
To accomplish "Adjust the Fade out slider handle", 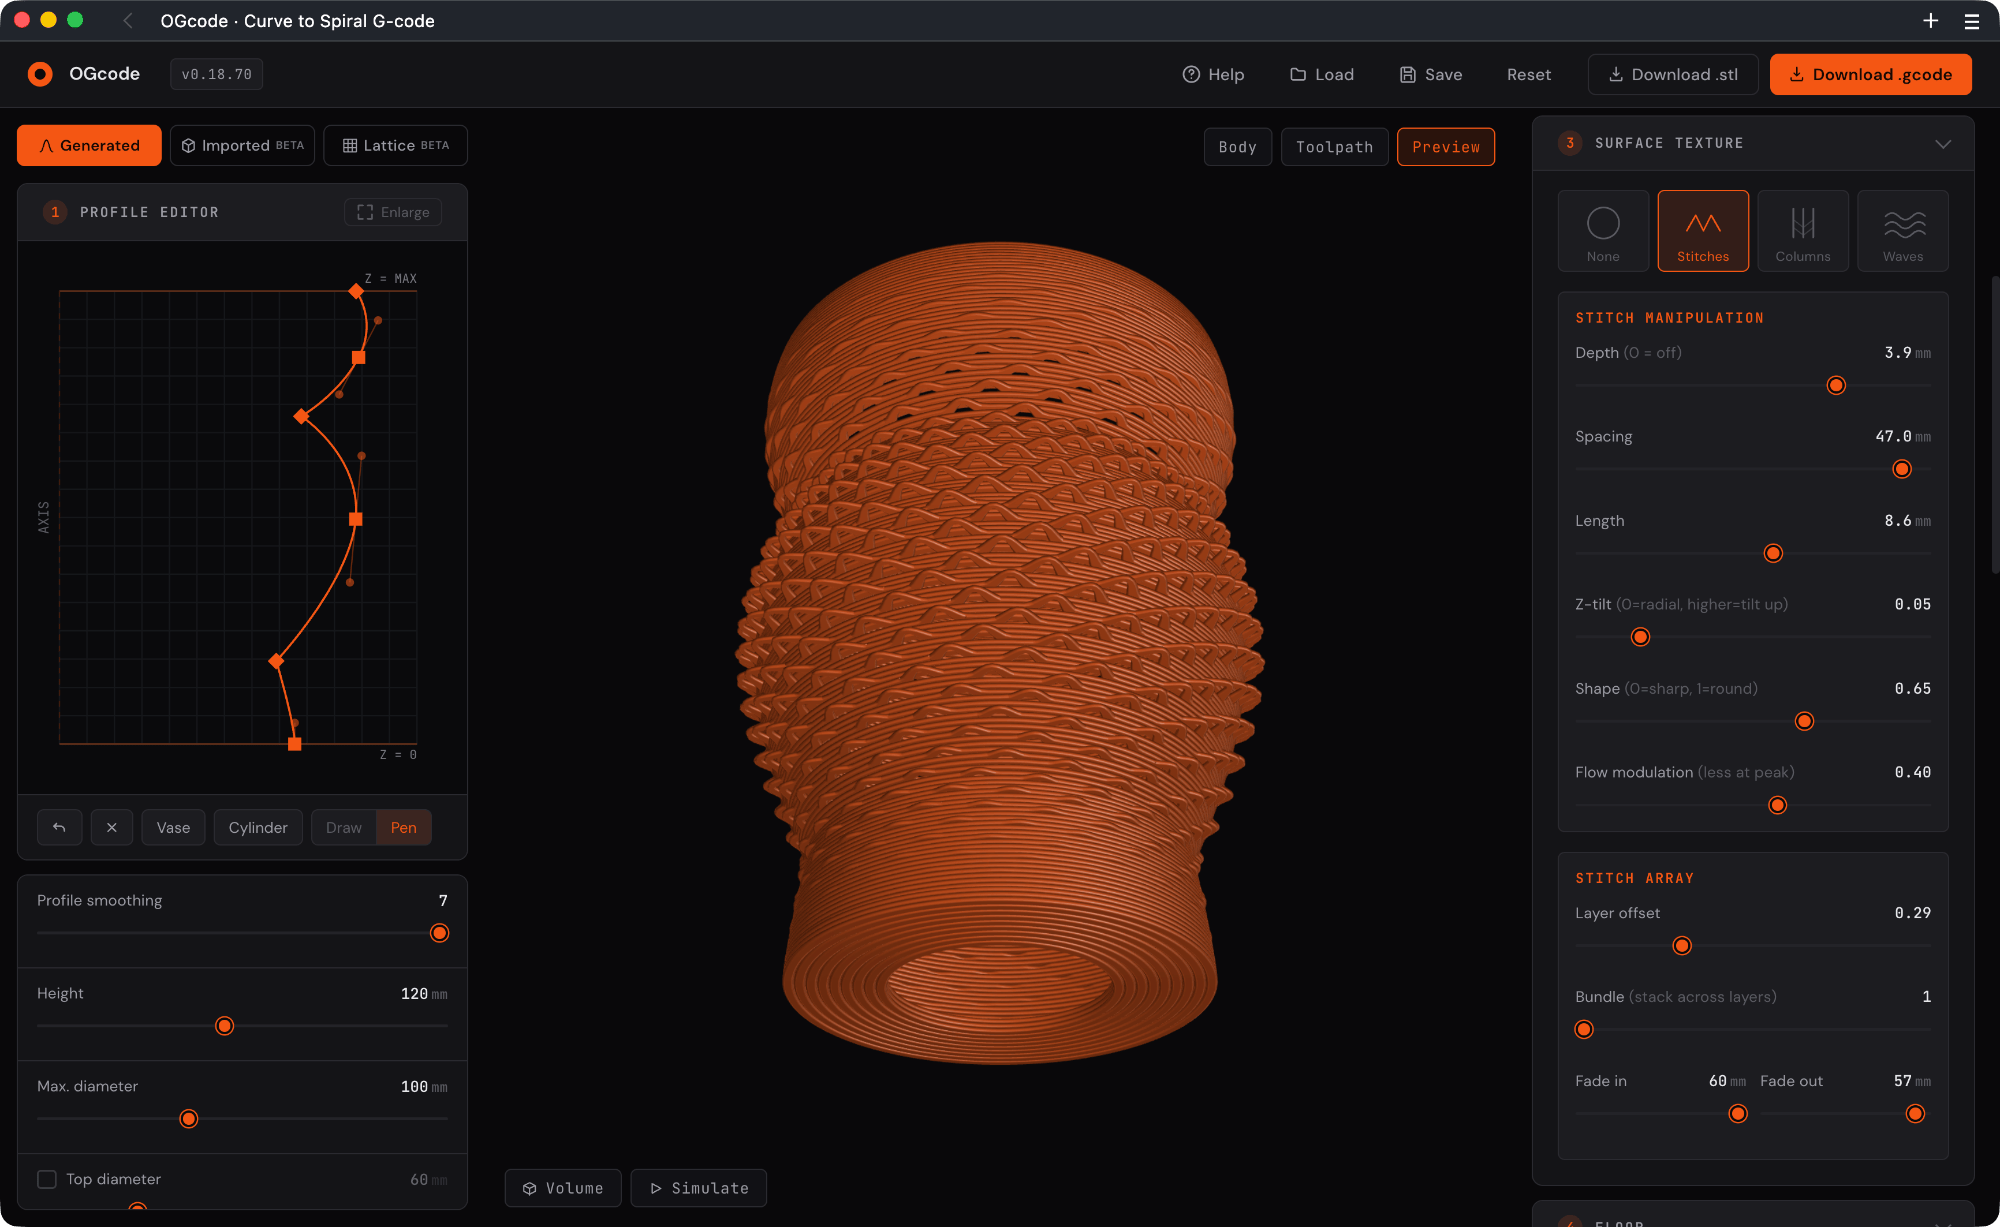I will (x=1915, y=1114).
